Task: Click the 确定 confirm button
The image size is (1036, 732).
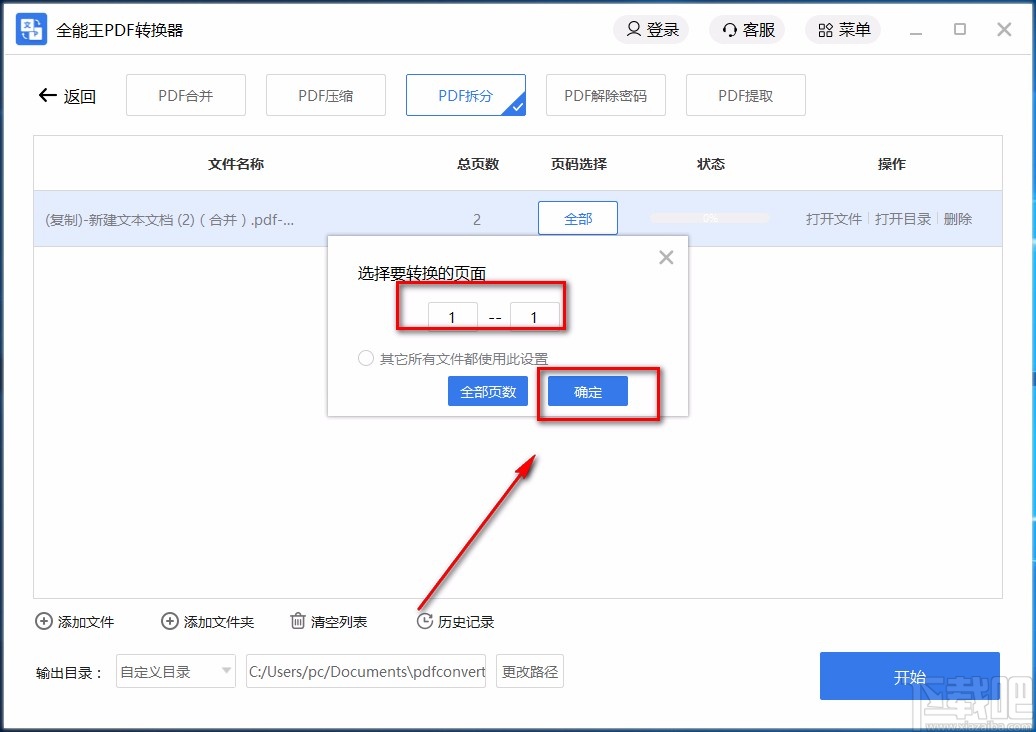Action: pos(588,391)
